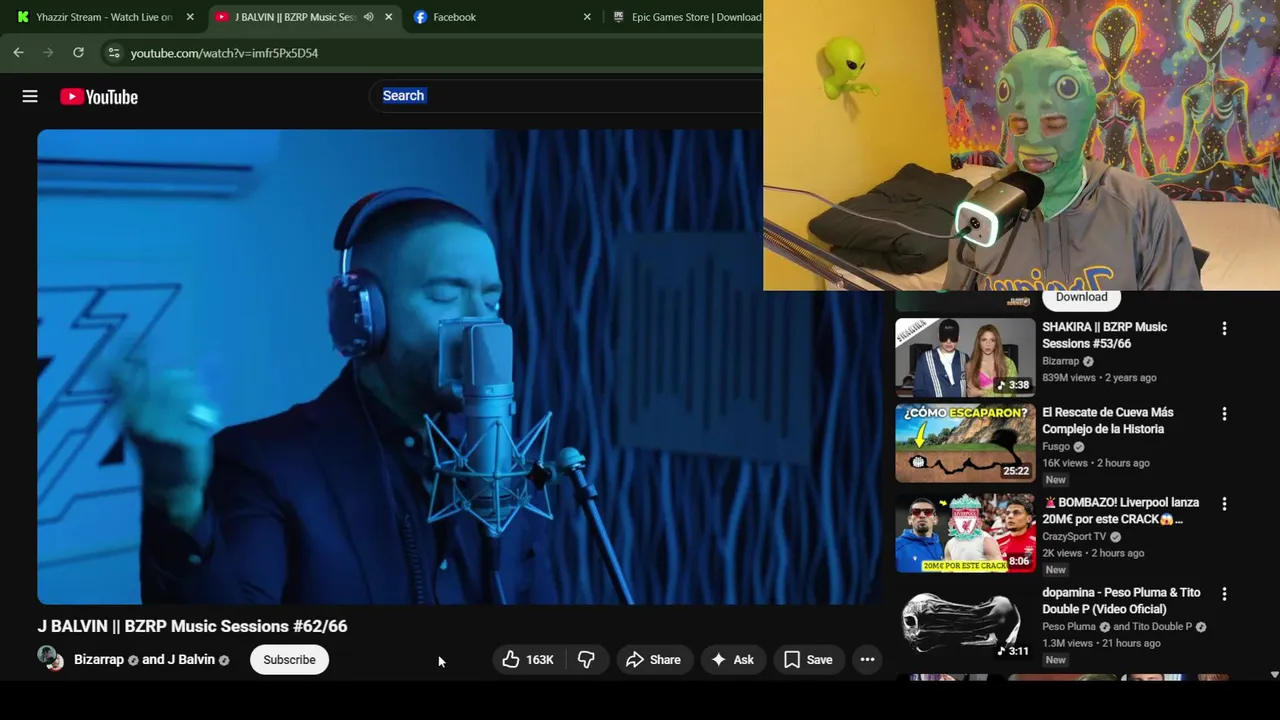Click the browser forward arrow
The image size is (1280, 720).
tap(48, 52)
